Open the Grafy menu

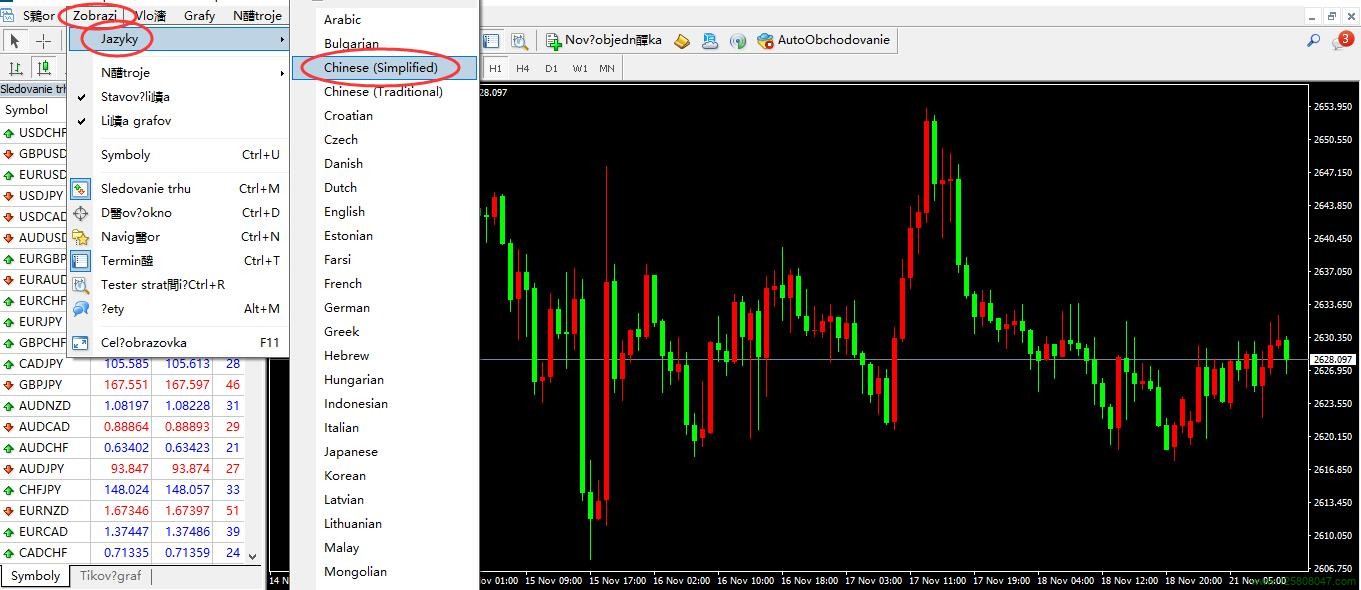point(200,15)
